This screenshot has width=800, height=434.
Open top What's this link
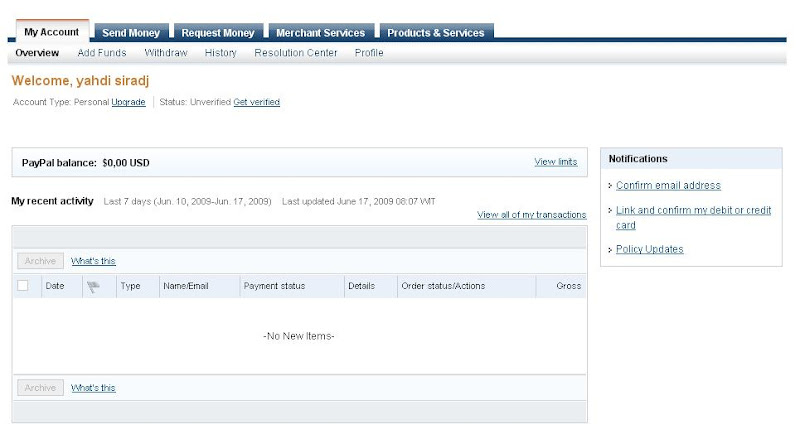click(x=93, y=261)
